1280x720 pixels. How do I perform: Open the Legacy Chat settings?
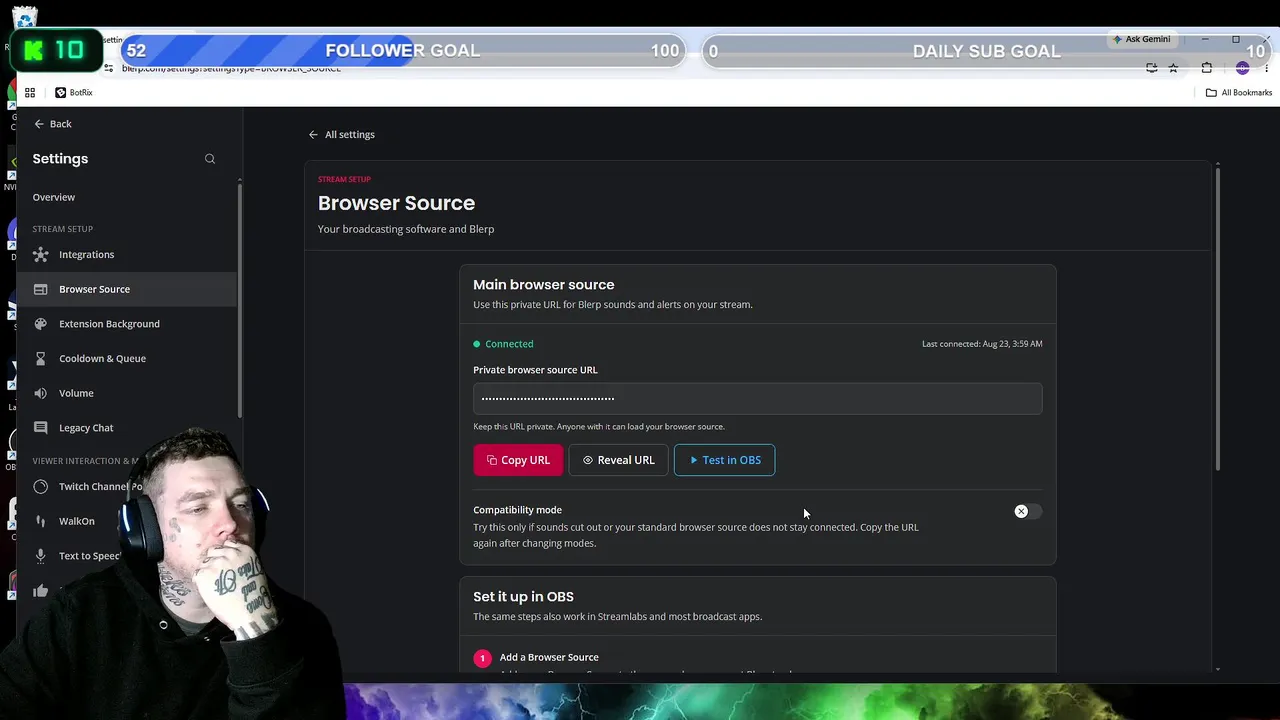[127, 428]
